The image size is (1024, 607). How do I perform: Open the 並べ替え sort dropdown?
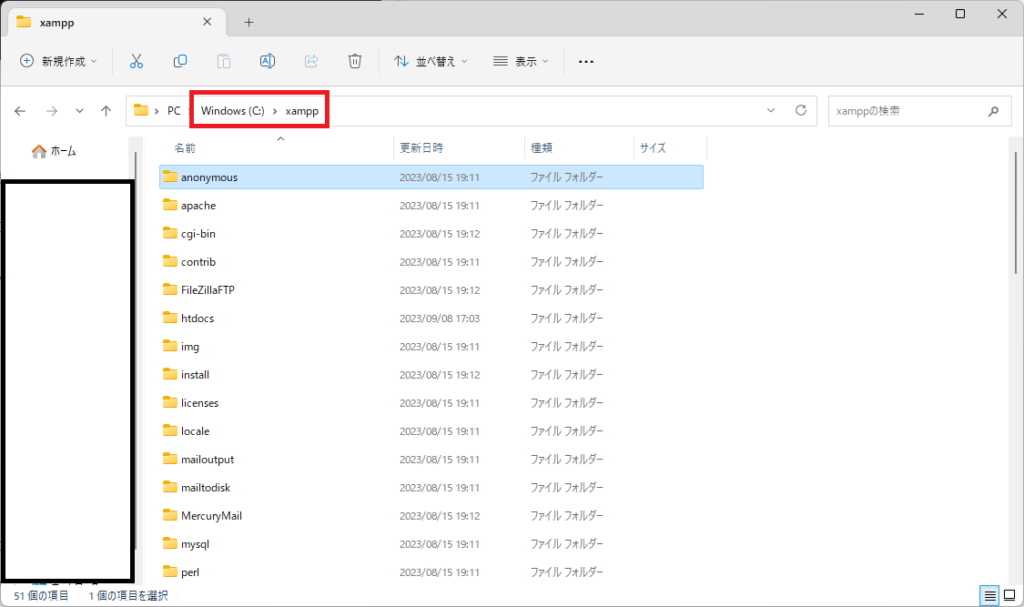430,61
